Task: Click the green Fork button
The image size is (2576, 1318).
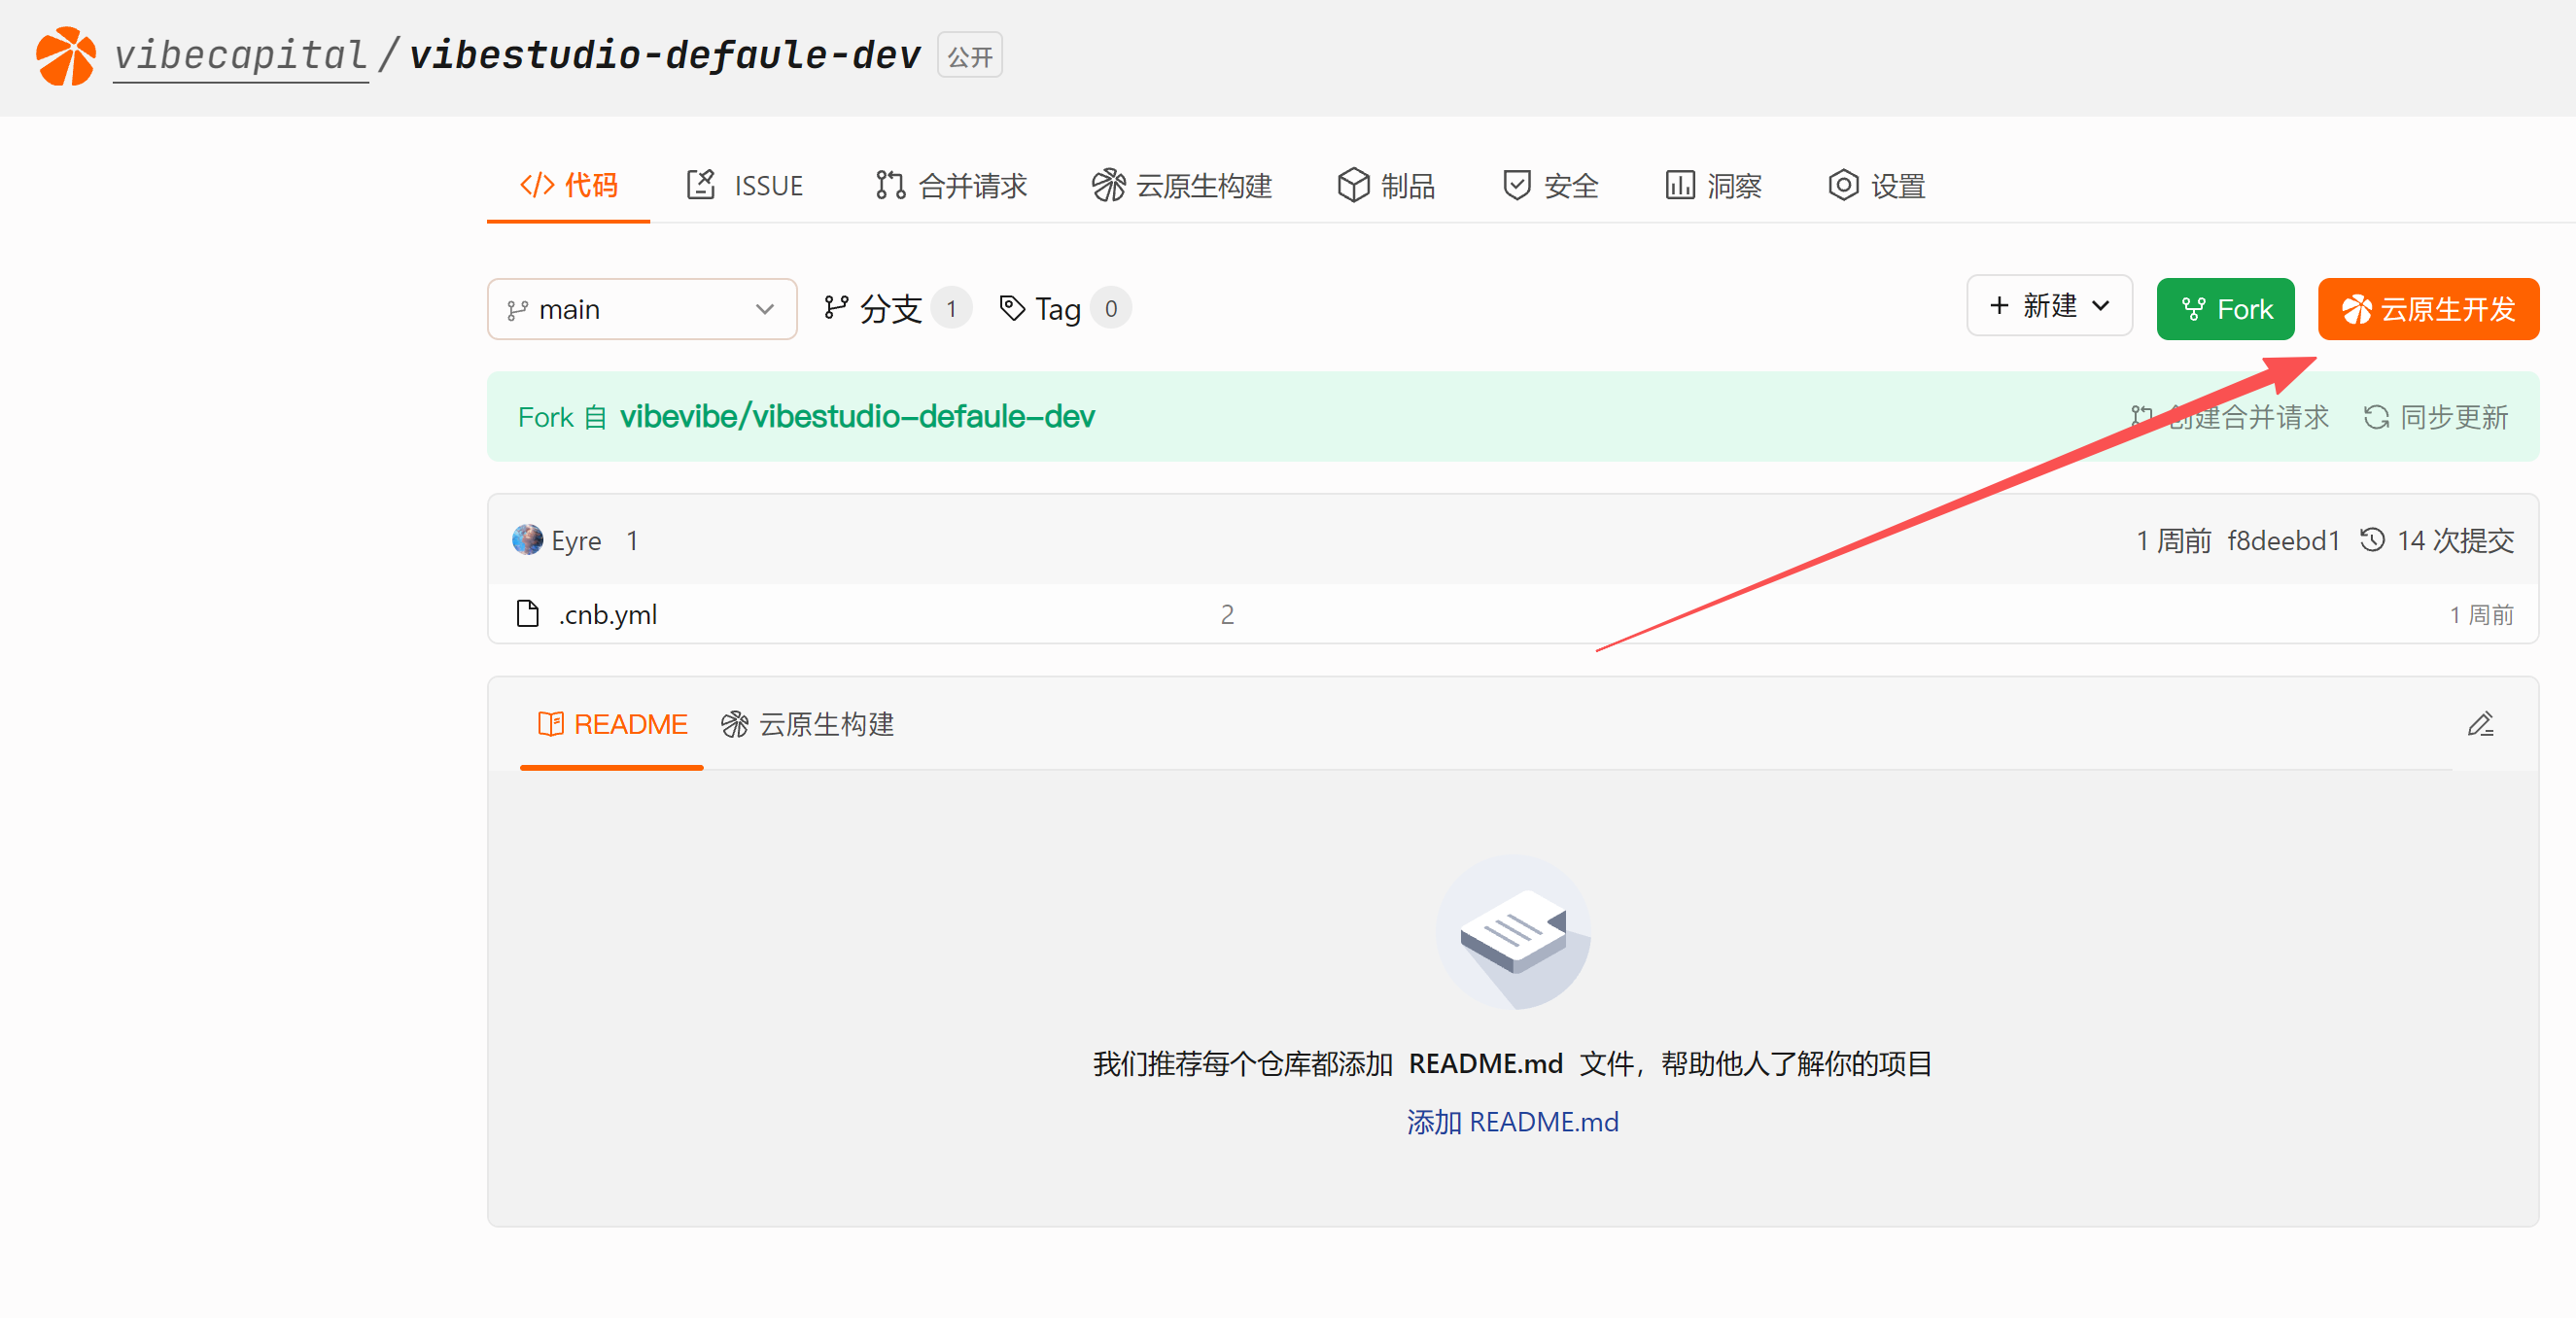Action: tap(2225, 309)
